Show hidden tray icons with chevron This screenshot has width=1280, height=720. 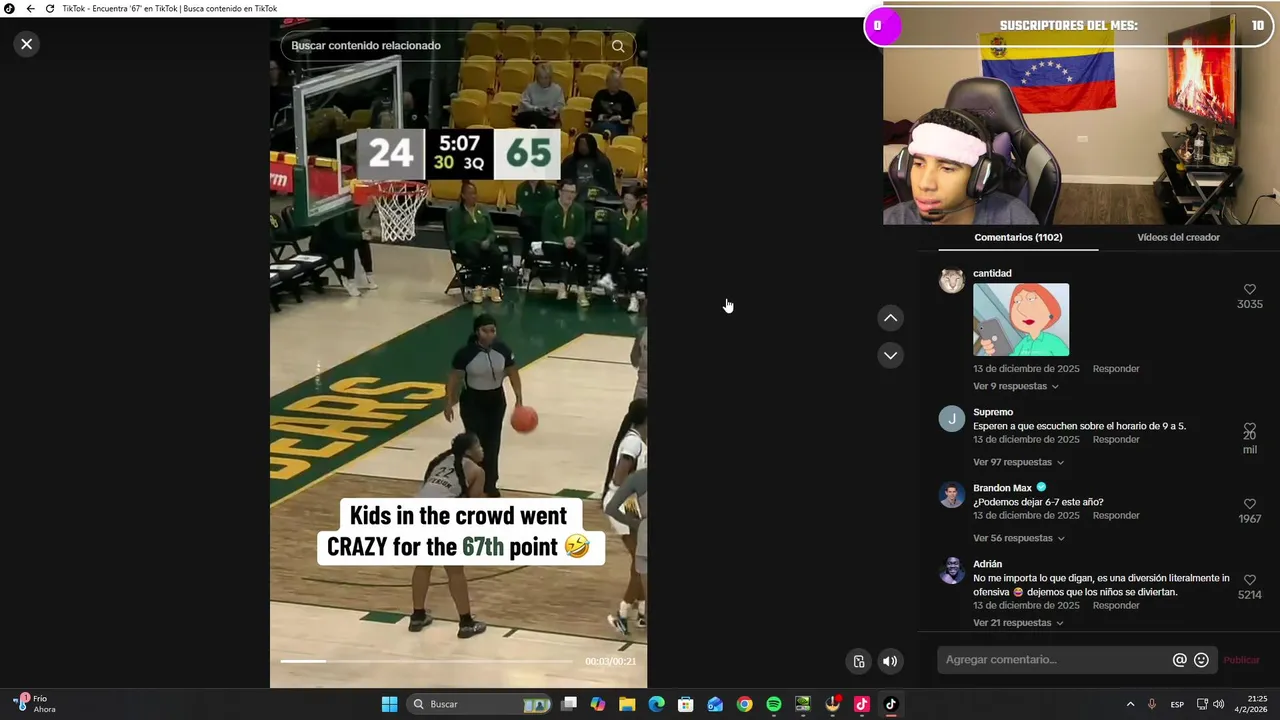click(x=1130, y=704)
